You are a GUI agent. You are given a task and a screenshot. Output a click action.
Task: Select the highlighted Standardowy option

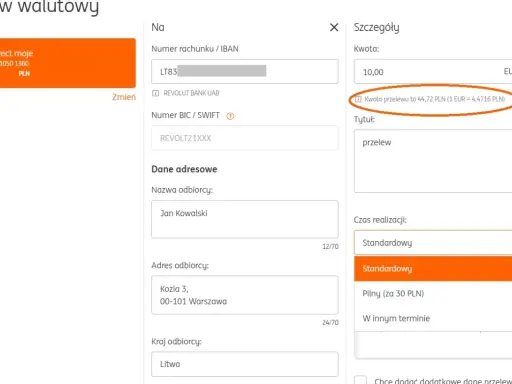433,269
